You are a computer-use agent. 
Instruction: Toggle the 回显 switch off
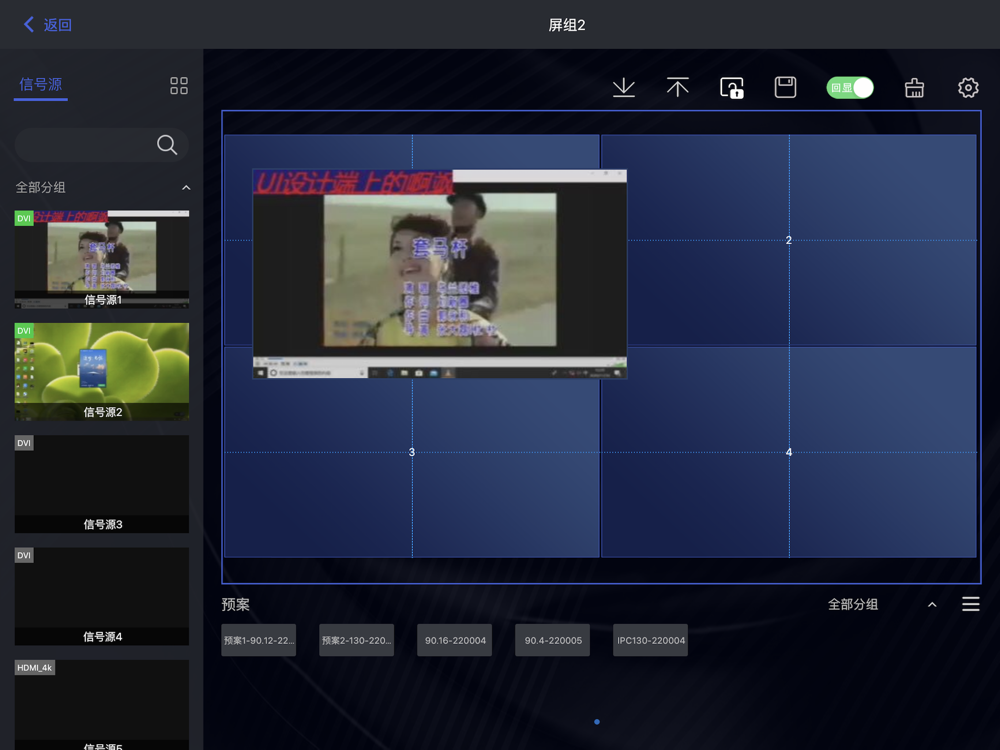850,87
